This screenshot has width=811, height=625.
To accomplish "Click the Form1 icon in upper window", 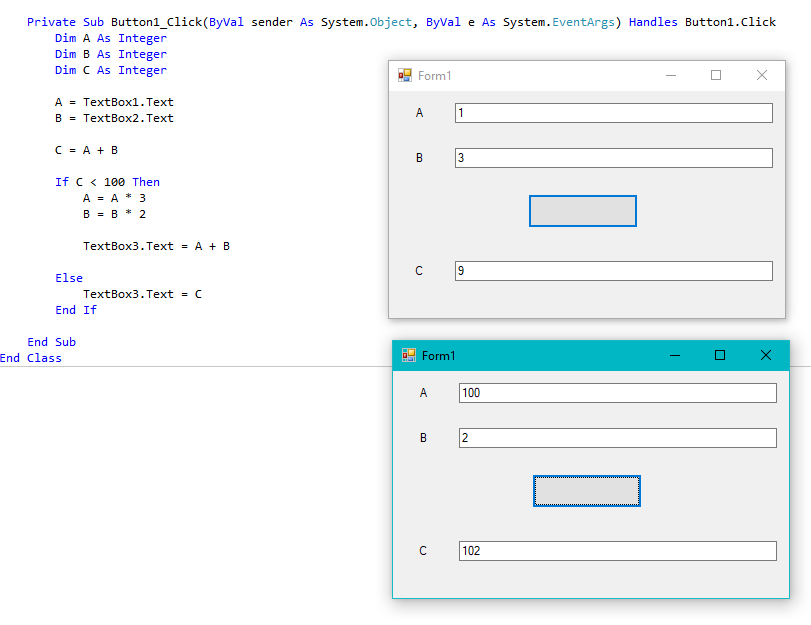I will point(404,76).
